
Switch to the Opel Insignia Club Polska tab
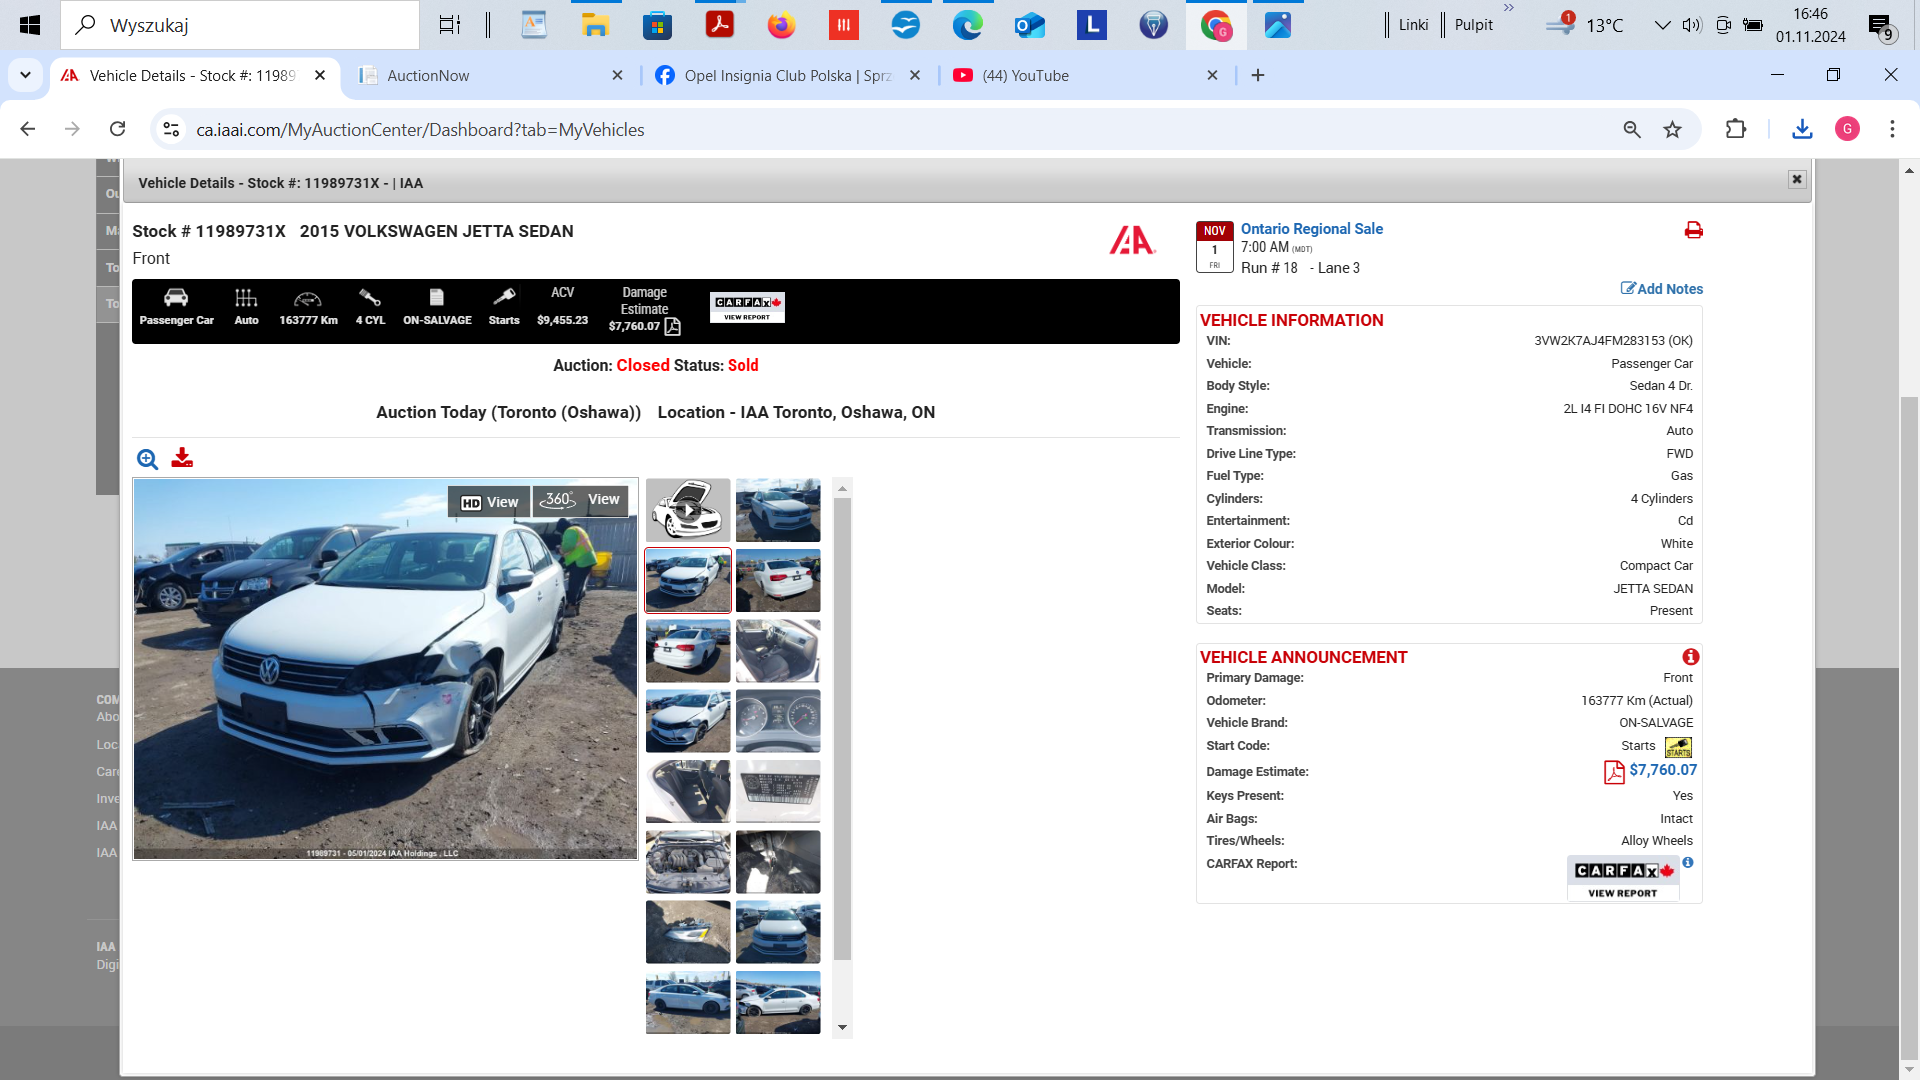(788, 75)
